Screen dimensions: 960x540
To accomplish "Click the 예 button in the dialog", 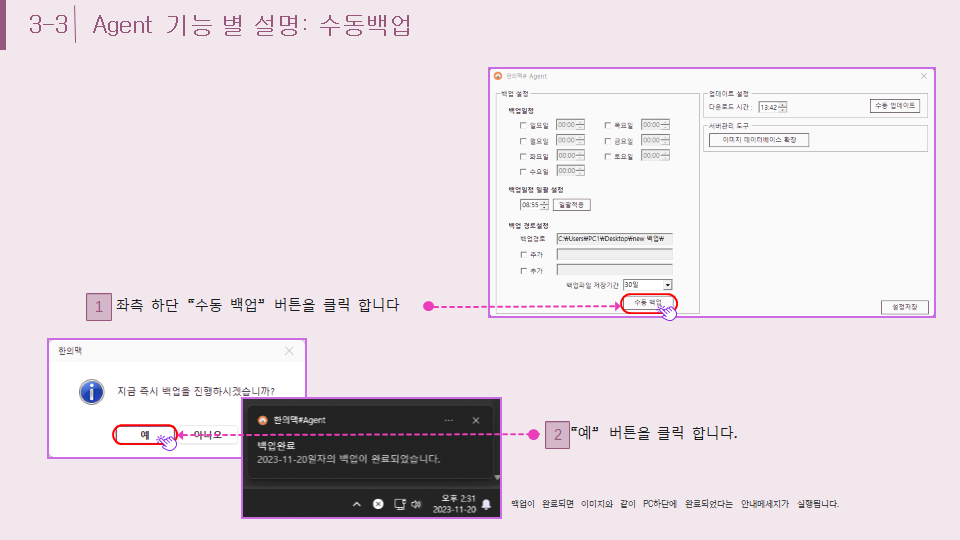I will (144, 435).
